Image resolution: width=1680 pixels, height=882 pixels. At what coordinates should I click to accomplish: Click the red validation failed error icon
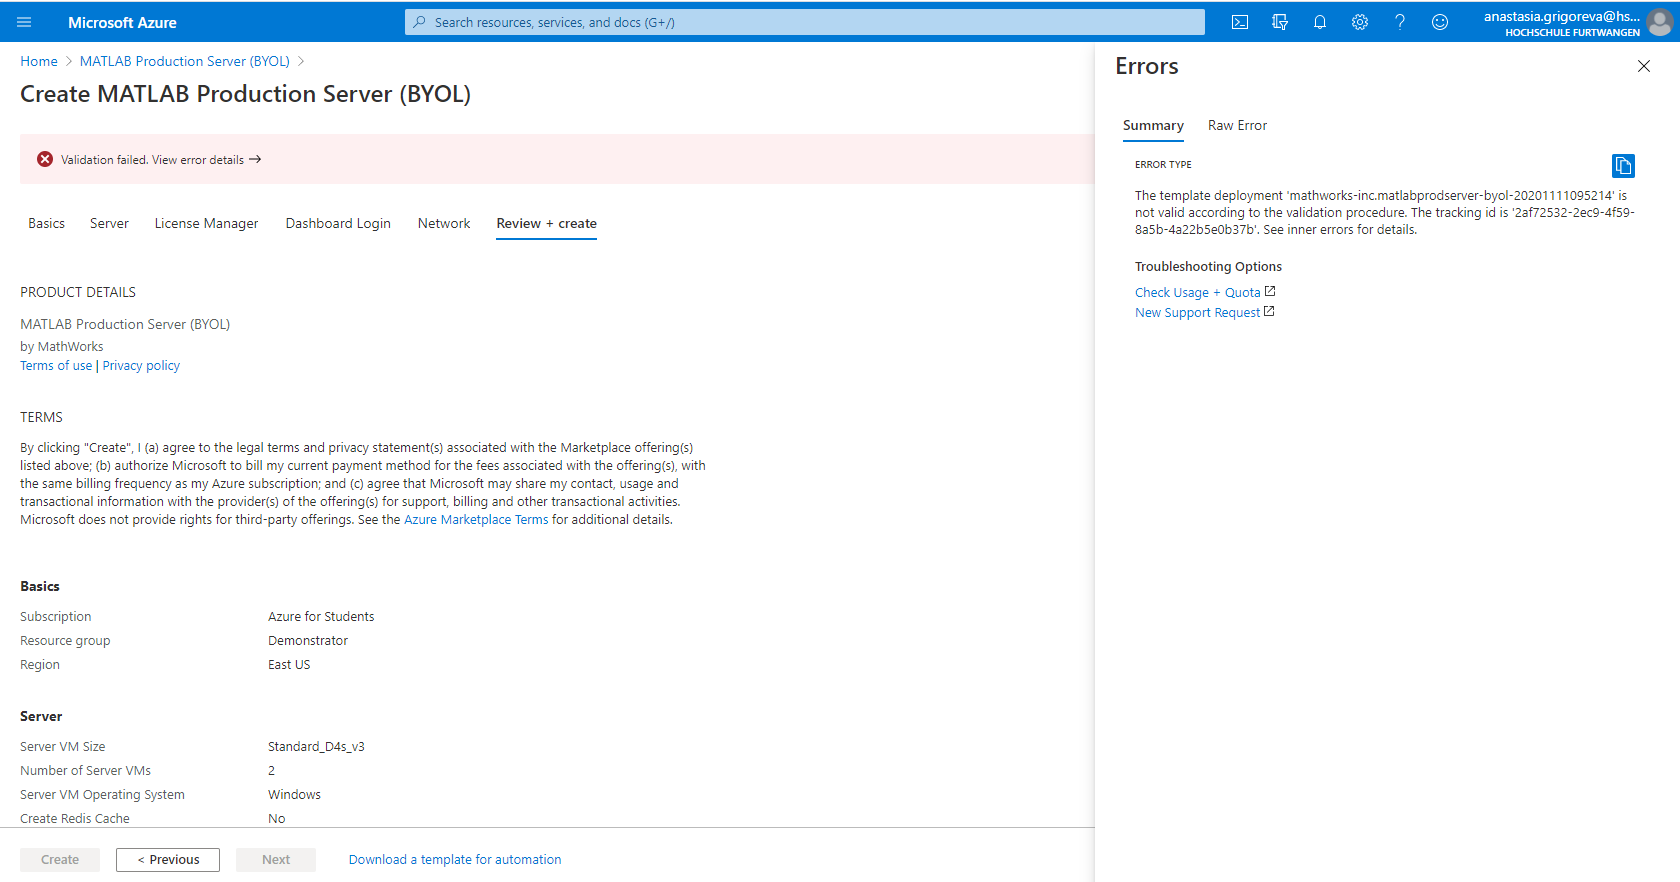click(45, 159)
